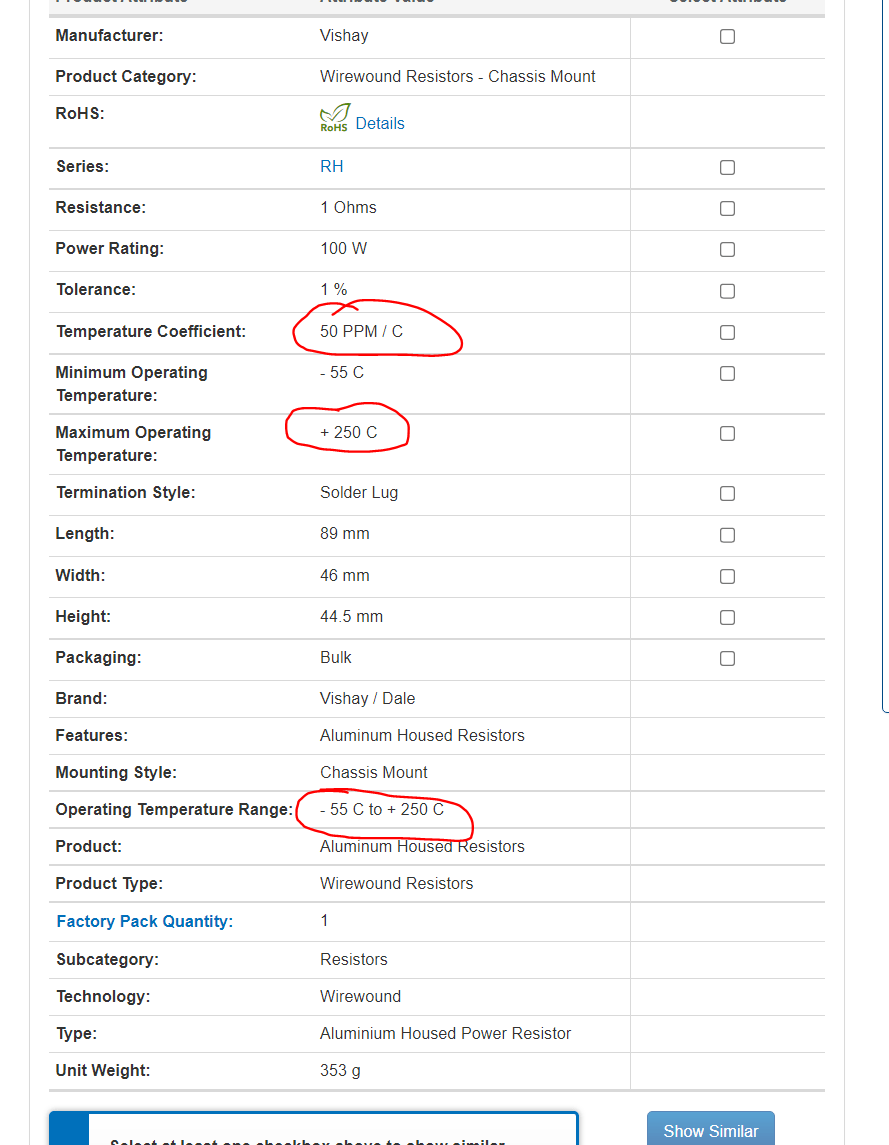889x1145 pixels.
Task: Check the Width 46 mm checkbox
Action: pos(727,576)
